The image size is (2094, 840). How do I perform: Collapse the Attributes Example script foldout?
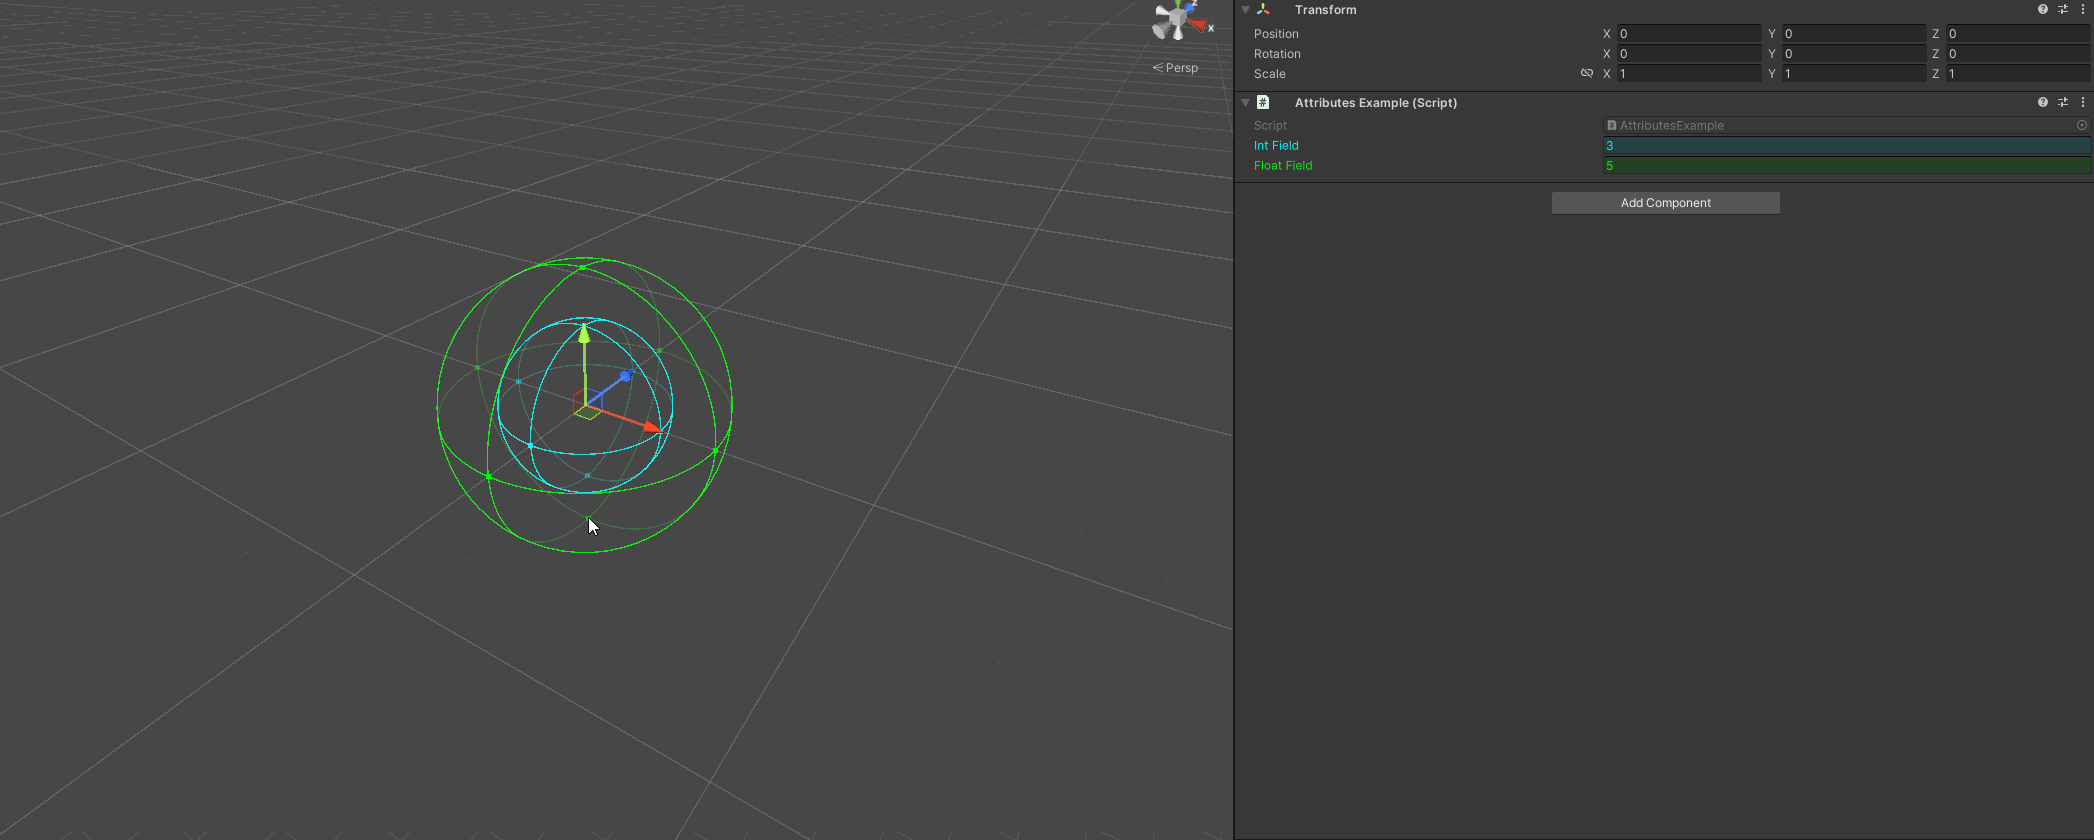(x=1245, y=102)
